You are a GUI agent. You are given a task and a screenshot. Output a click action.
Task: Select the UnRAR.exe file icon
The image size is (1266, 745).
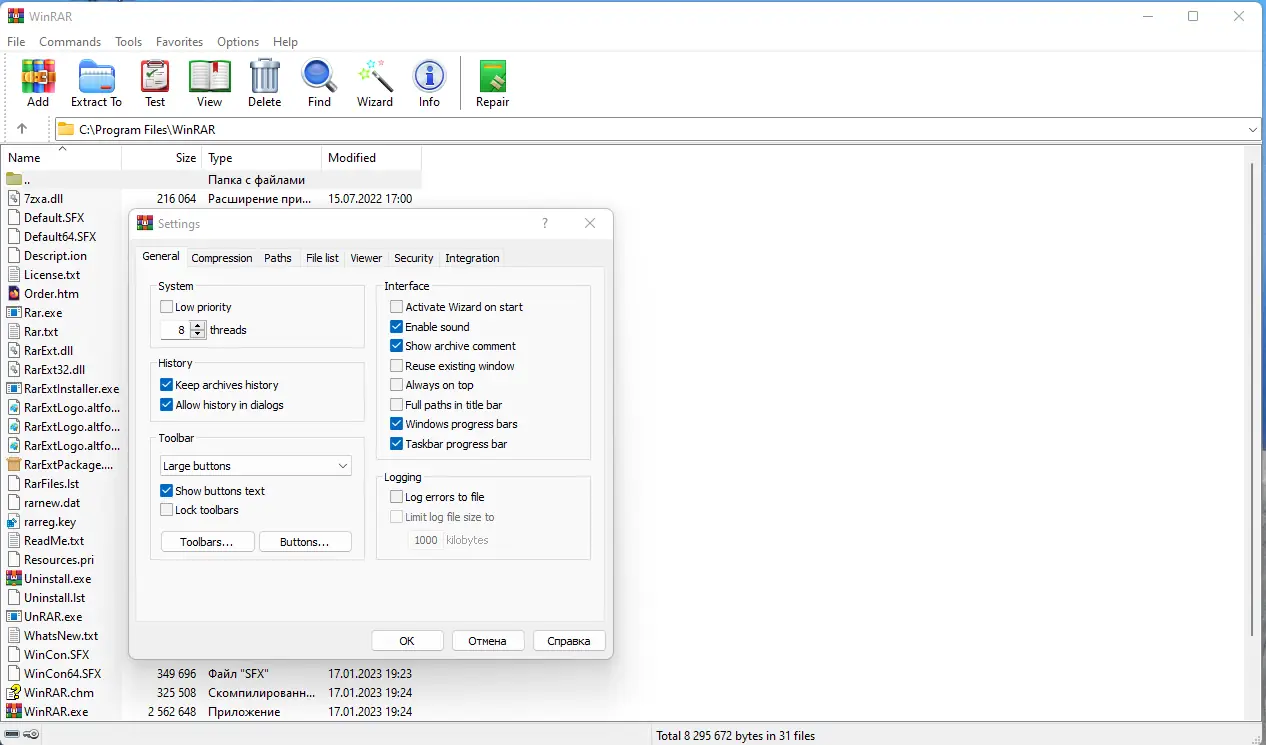[x=14, y=617]
